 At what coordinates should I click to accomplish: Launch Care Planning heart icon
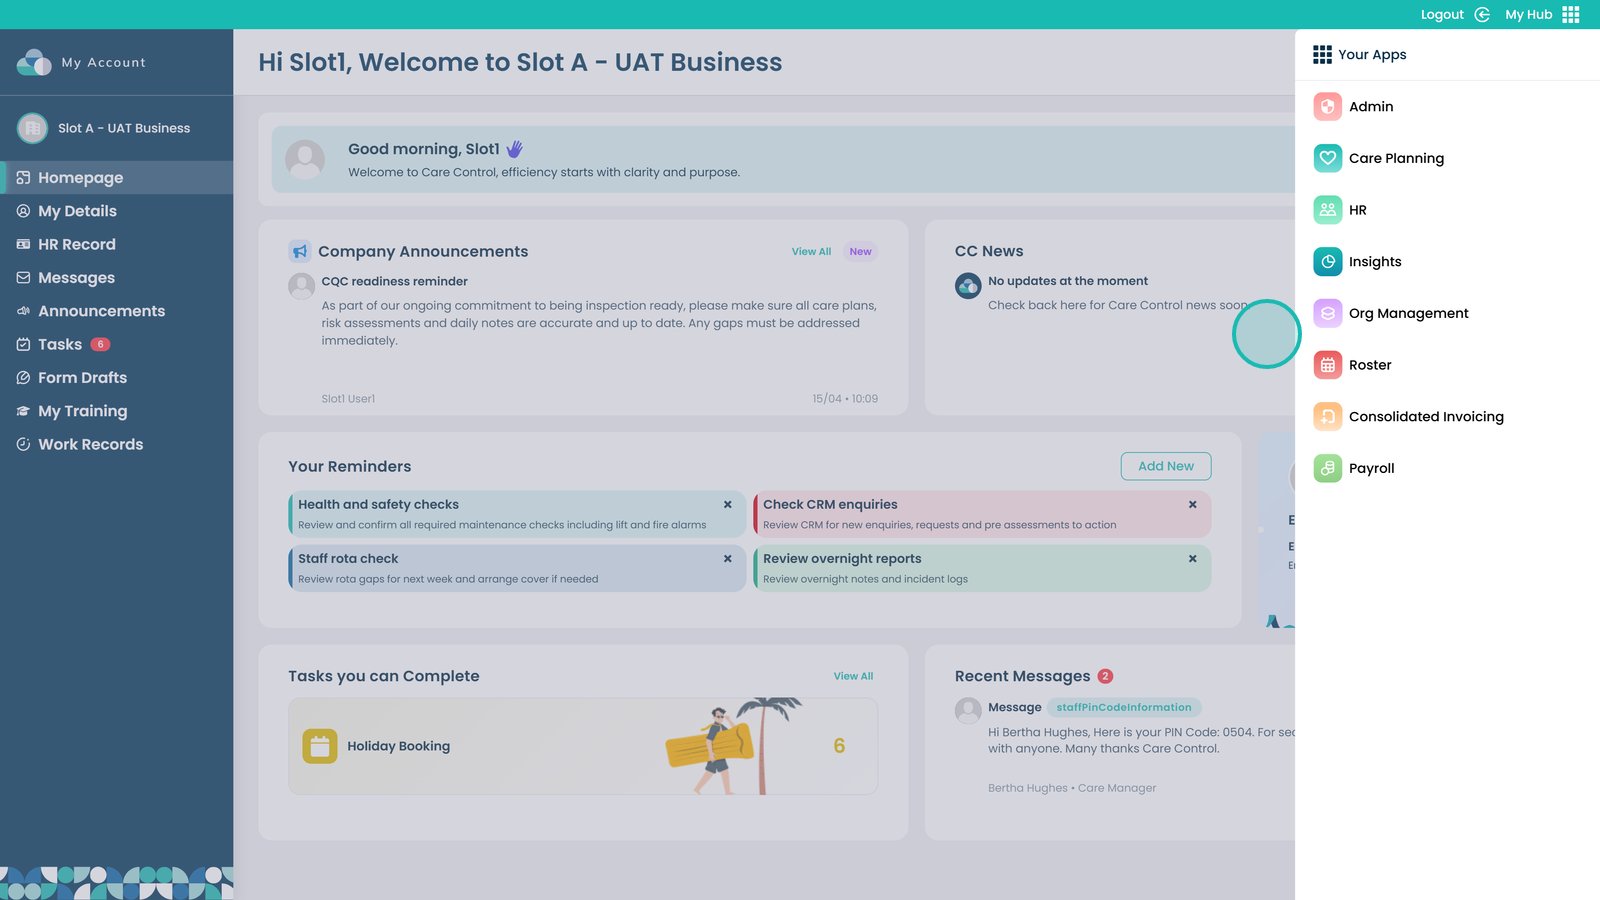point(1327,158)
